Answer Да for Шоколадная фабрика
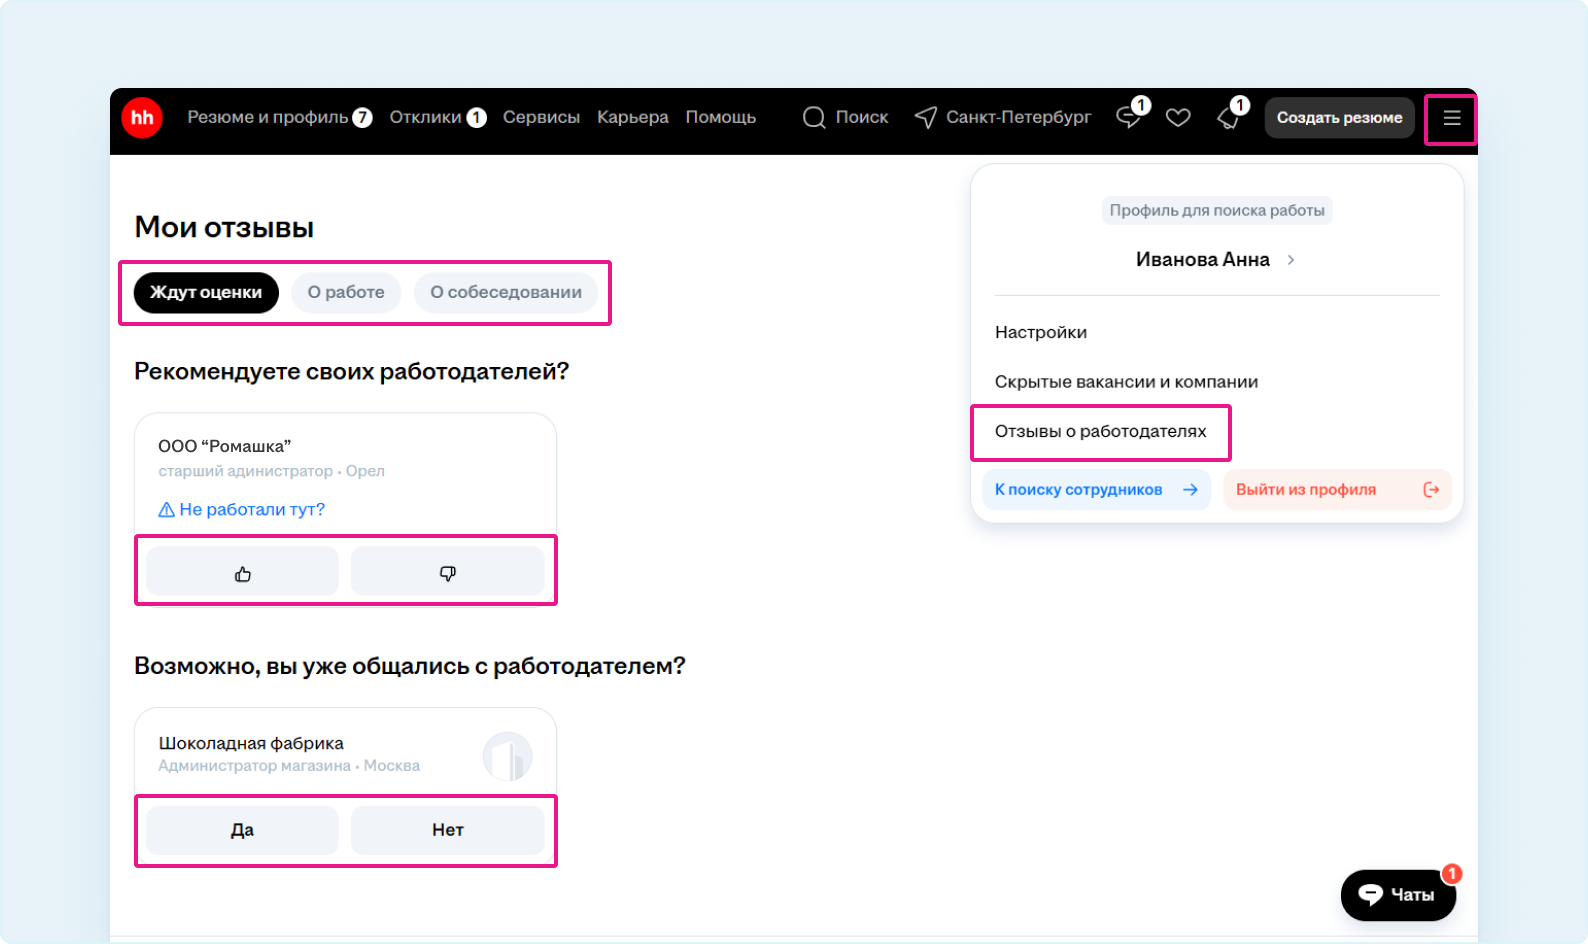This screenshot has height=944, width=1588. pos(242,830)
